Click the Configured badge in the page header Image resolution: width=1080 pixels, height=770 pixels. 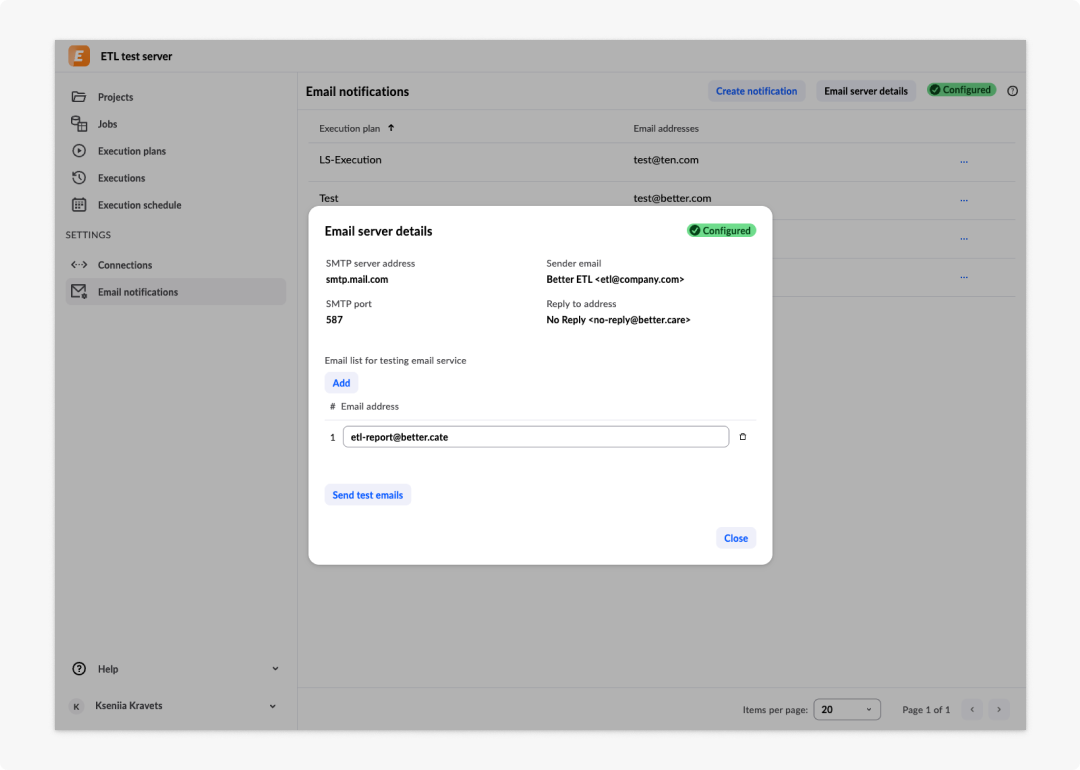tap(962, 90)
